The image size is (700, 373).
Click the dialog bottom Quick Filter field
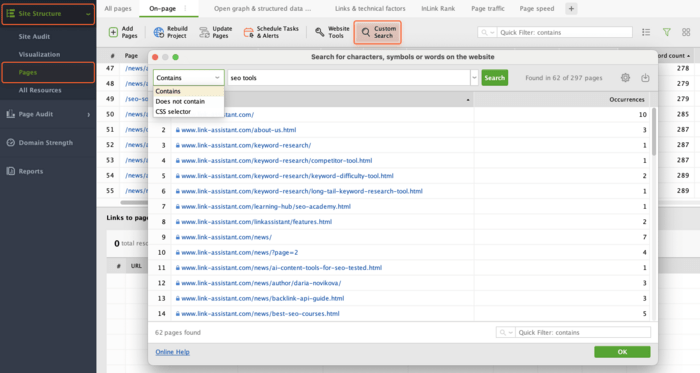click(583, 332)
